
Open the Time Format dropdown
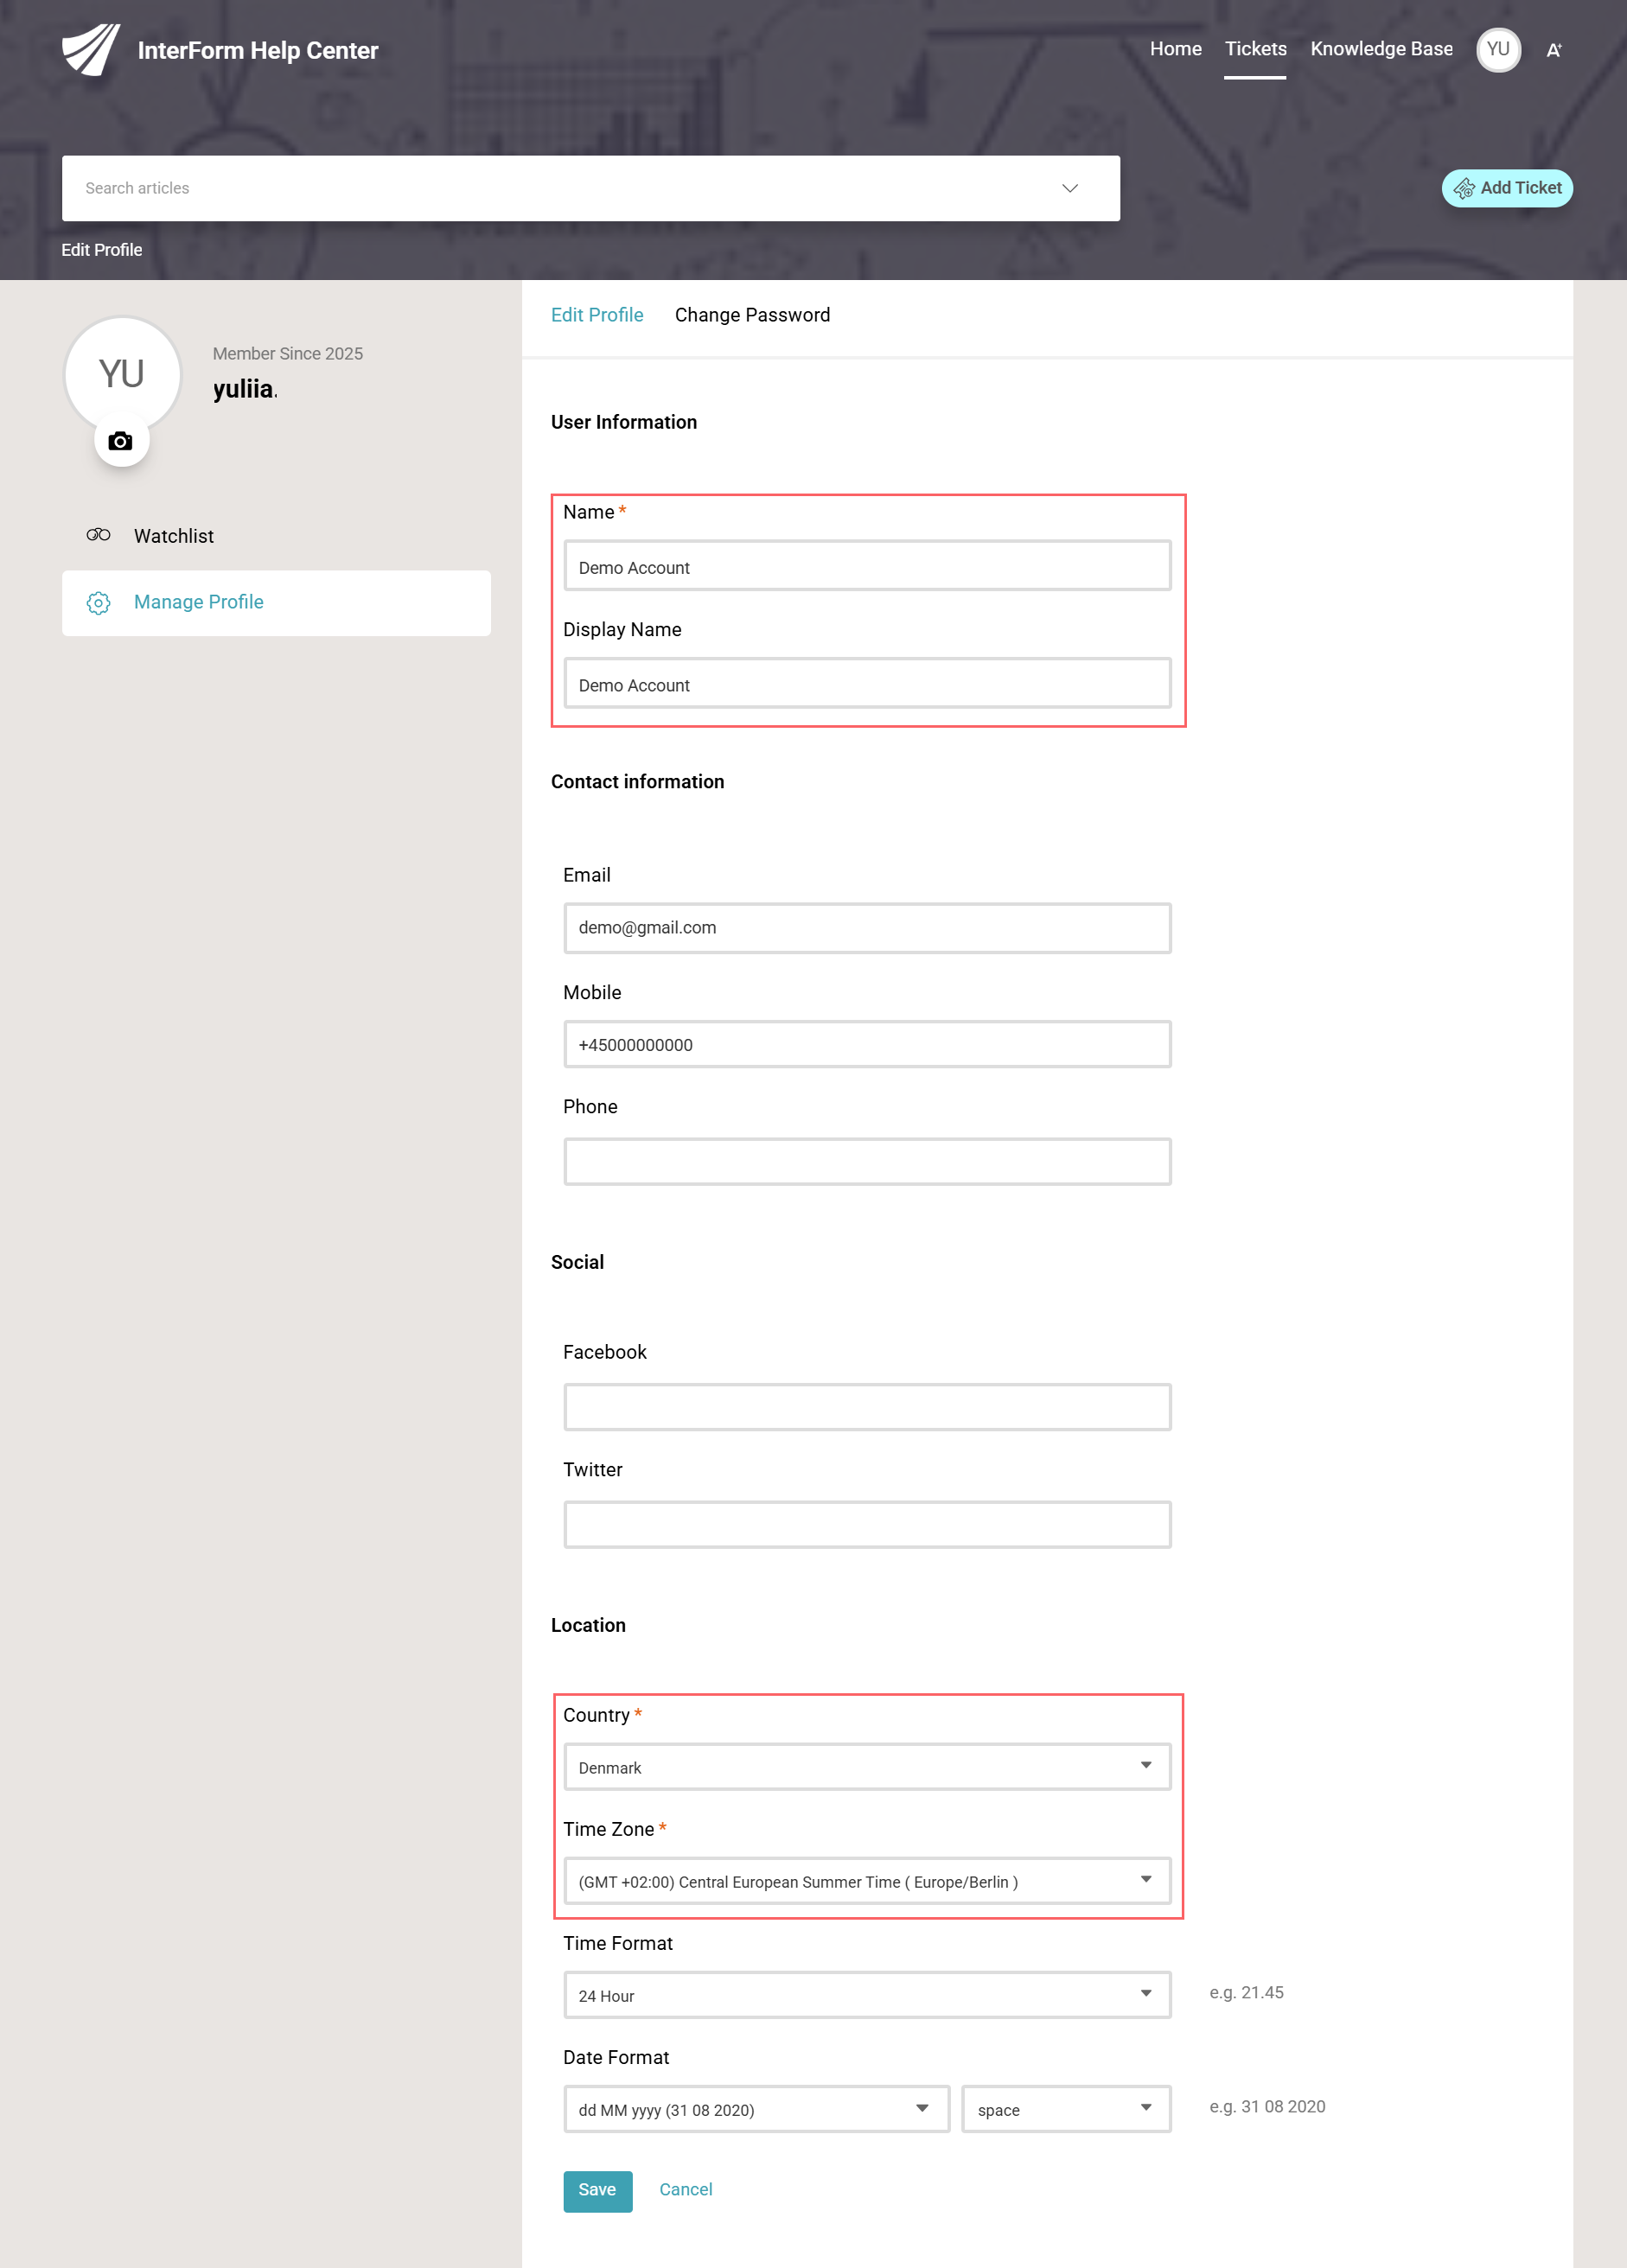[866, 1994]
